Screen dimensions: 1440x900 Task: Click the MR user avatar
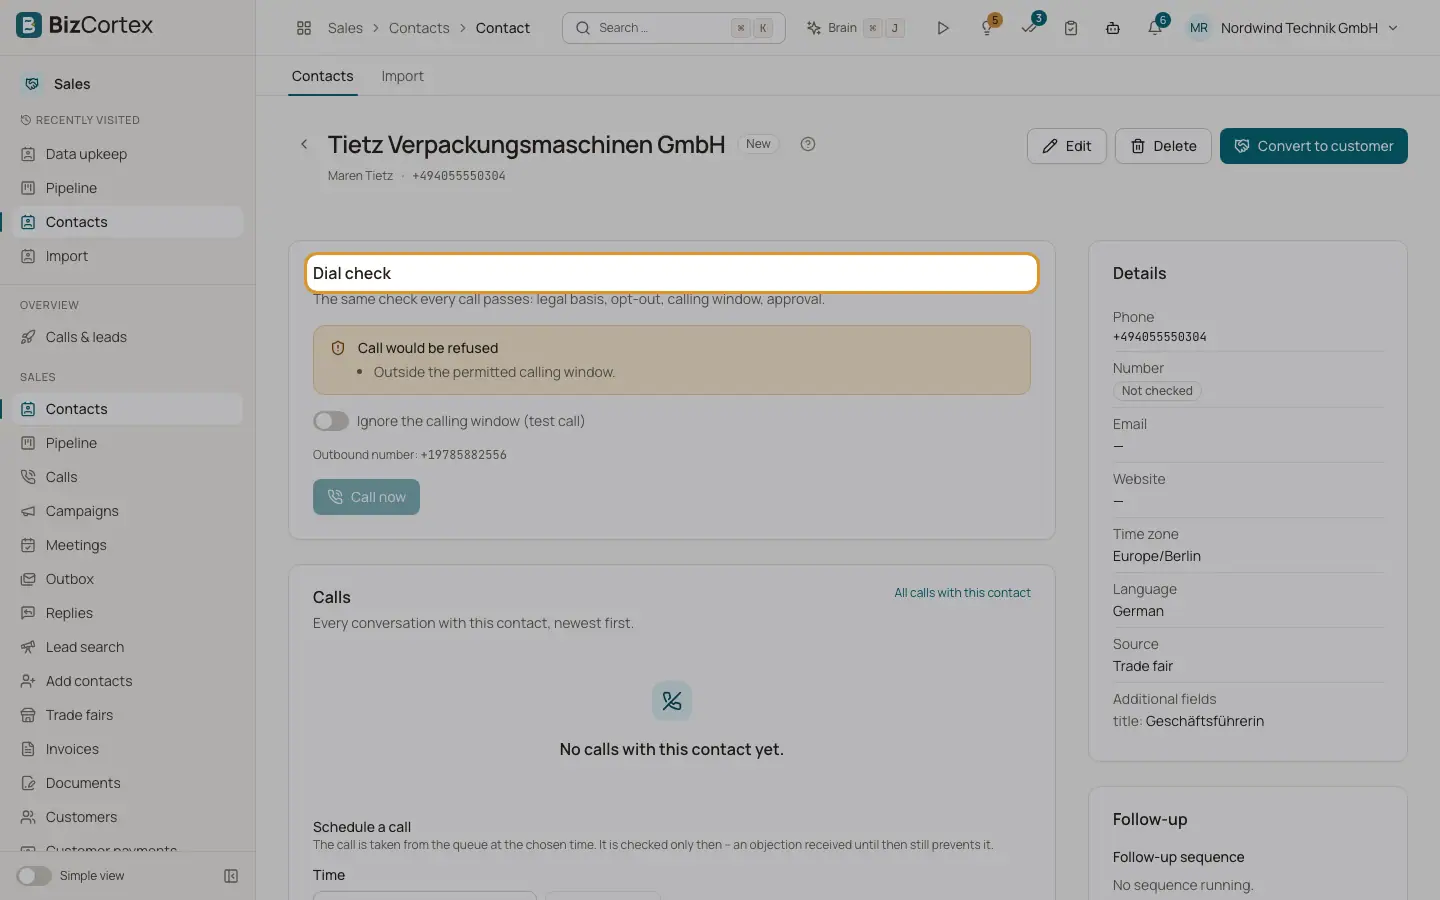click(x=1198, y=28)
